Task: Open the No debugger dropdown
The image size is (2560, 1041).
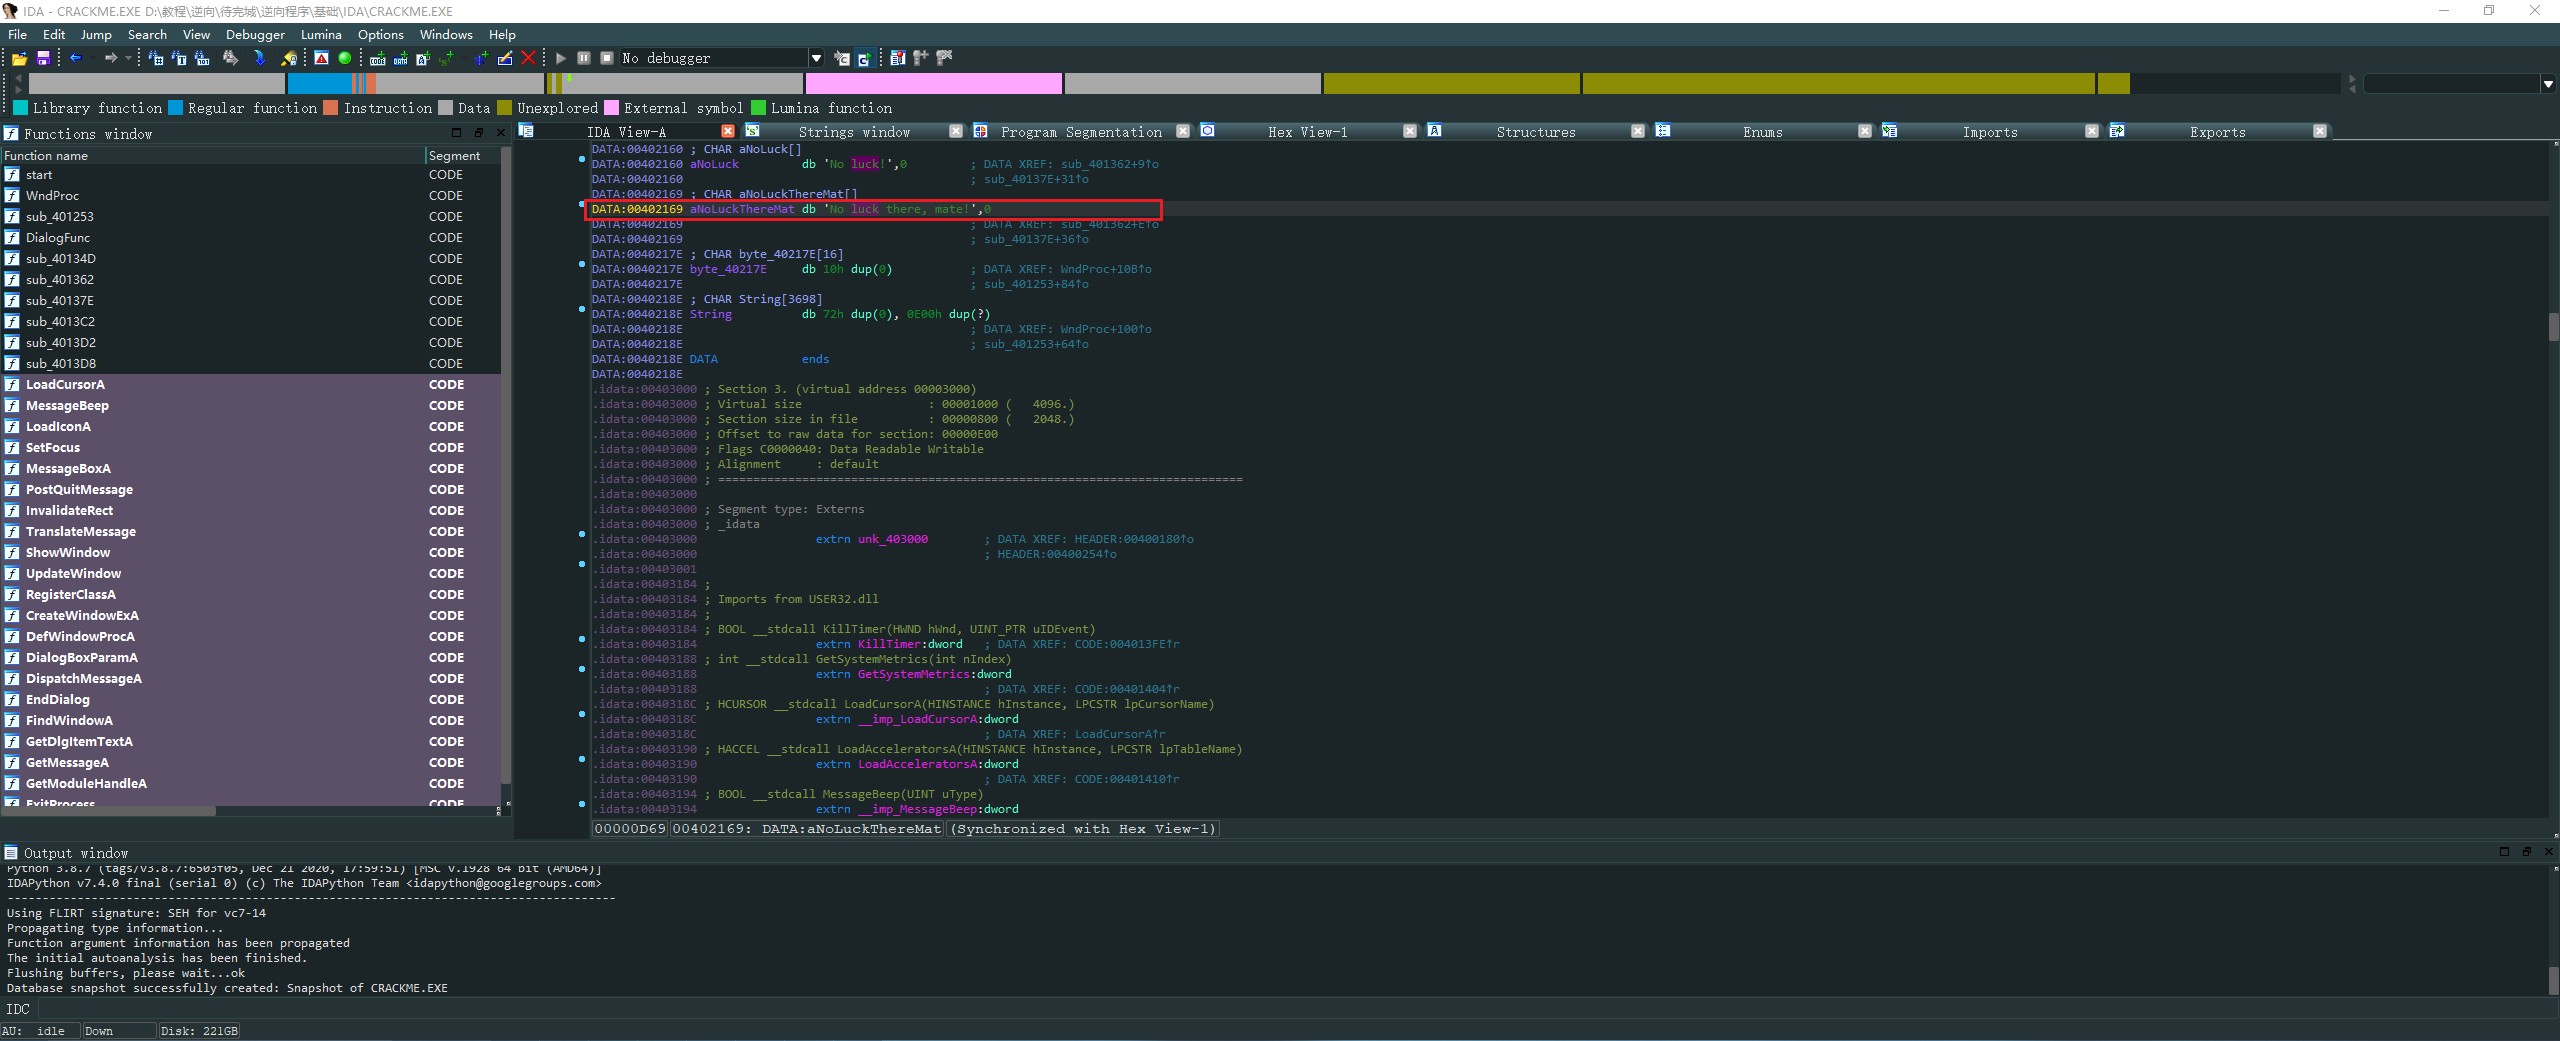Action: [x=816, y=58]
